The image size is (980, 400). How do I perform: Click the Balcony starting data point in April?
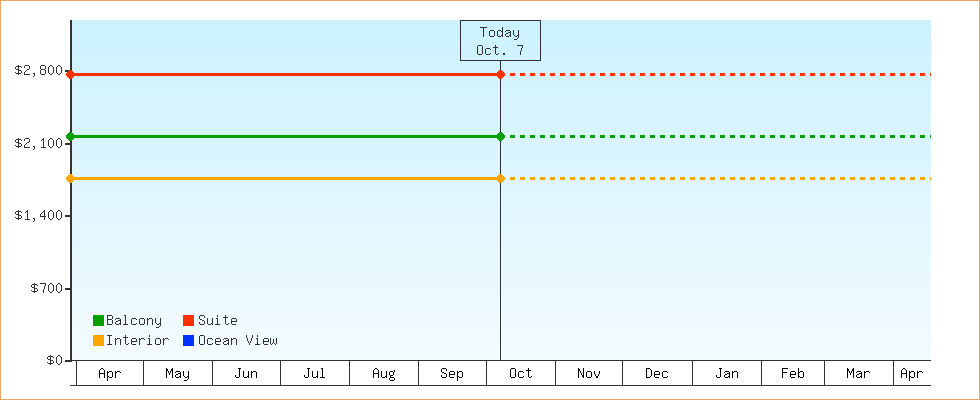70,136
